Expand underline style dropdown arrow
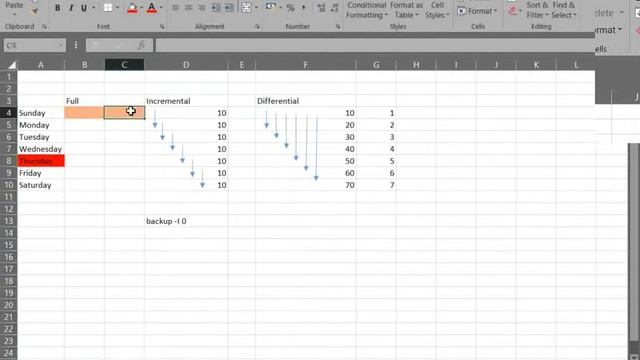 [93, 8]
